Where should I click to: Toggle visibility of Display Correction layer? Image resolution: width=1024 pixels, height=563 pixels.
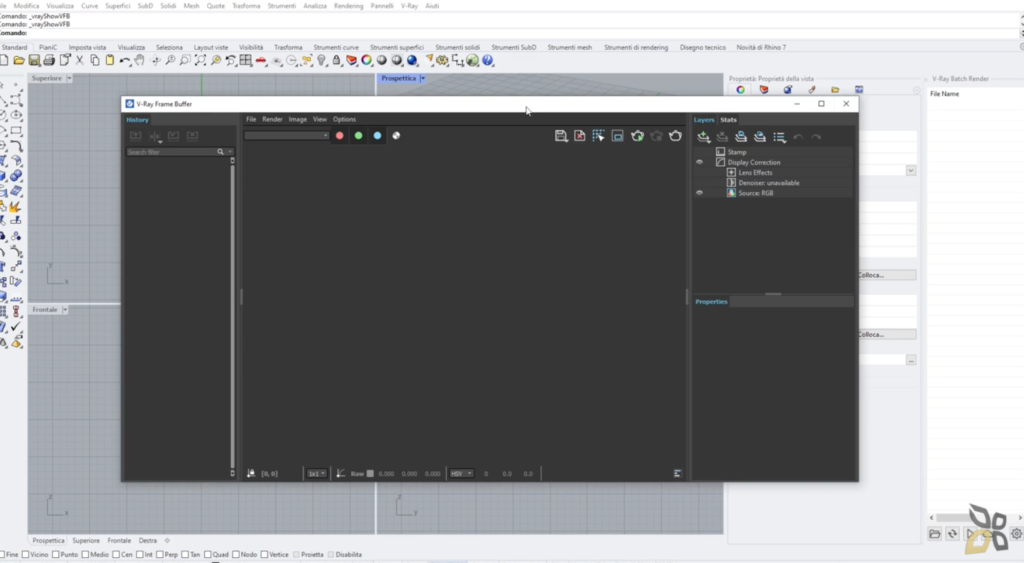coord(699,162)
